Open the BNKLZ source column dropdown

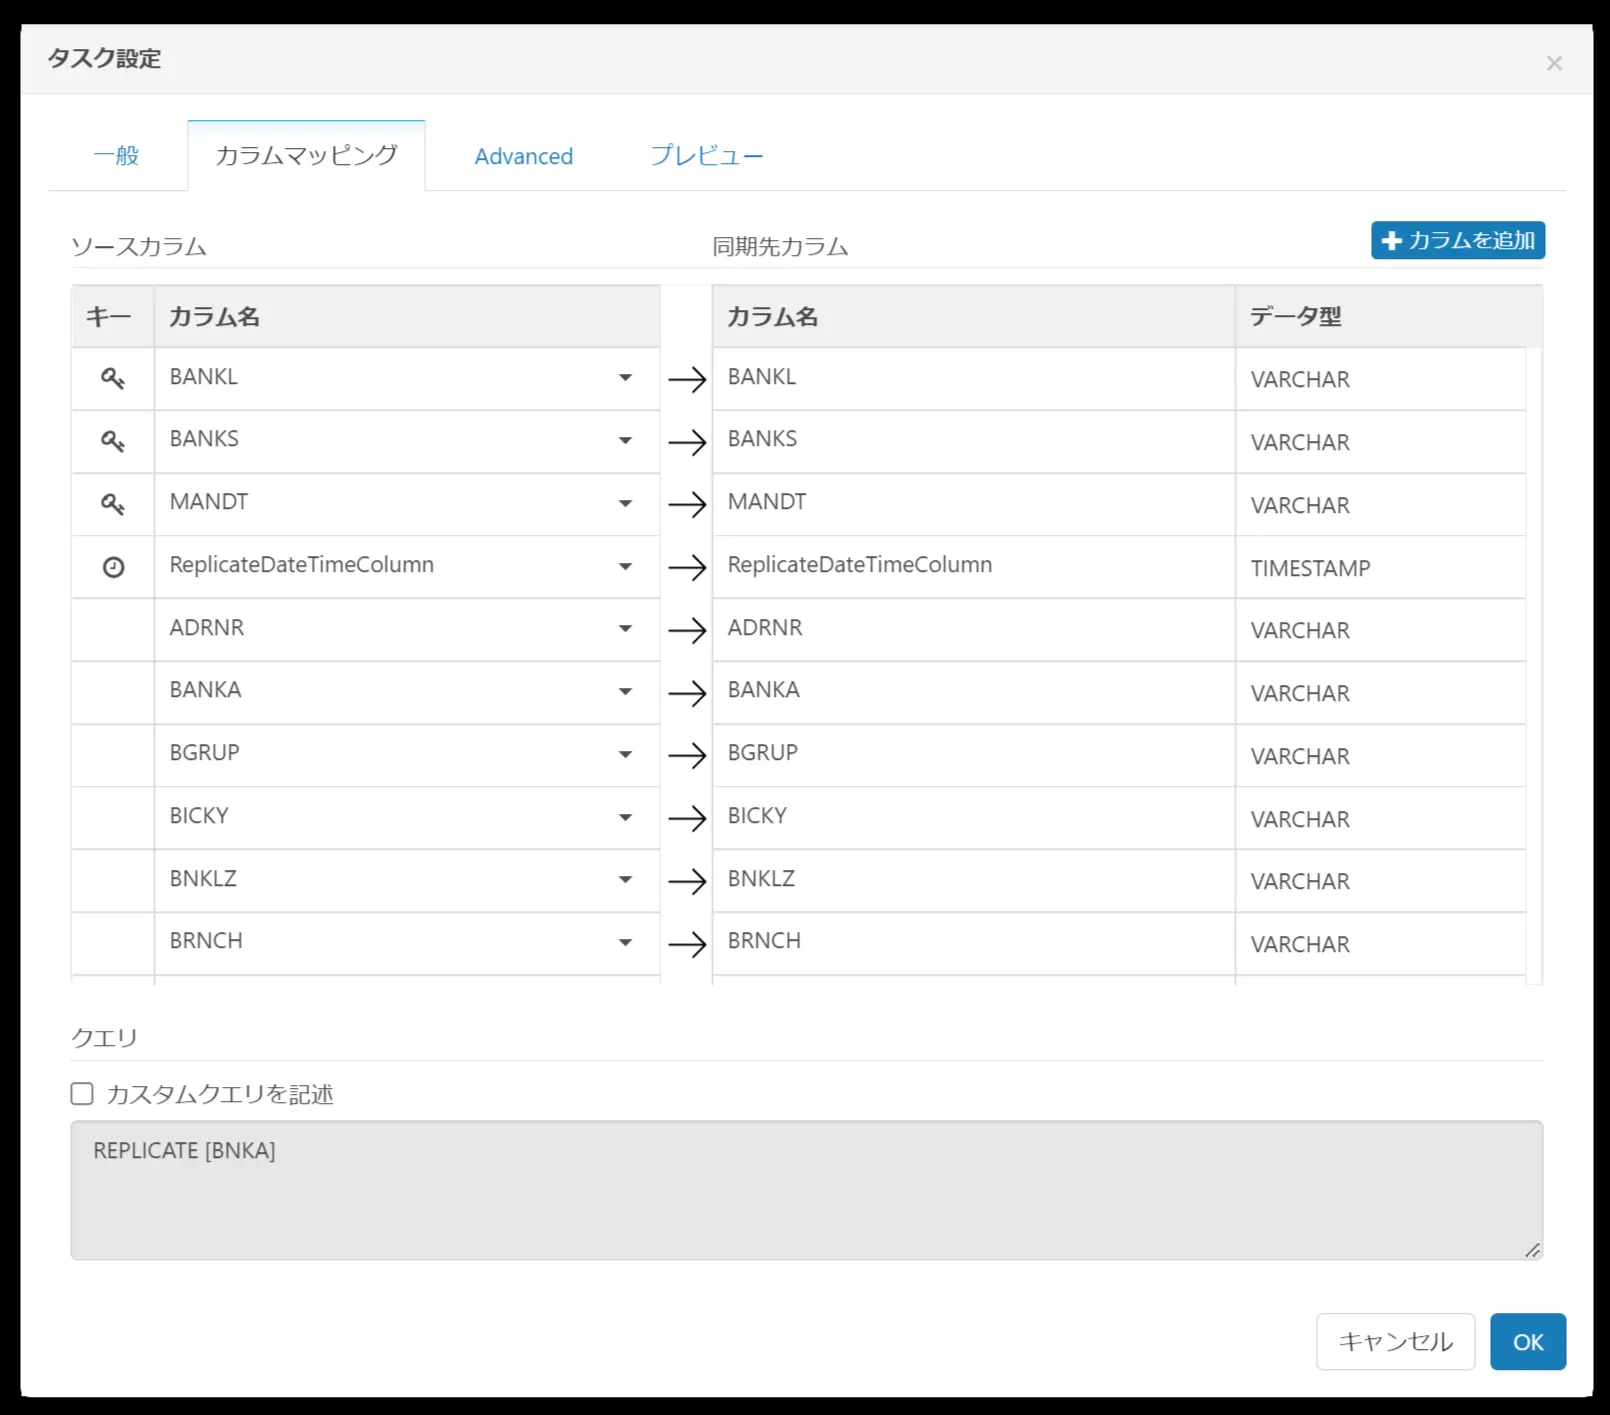[625, 880]
